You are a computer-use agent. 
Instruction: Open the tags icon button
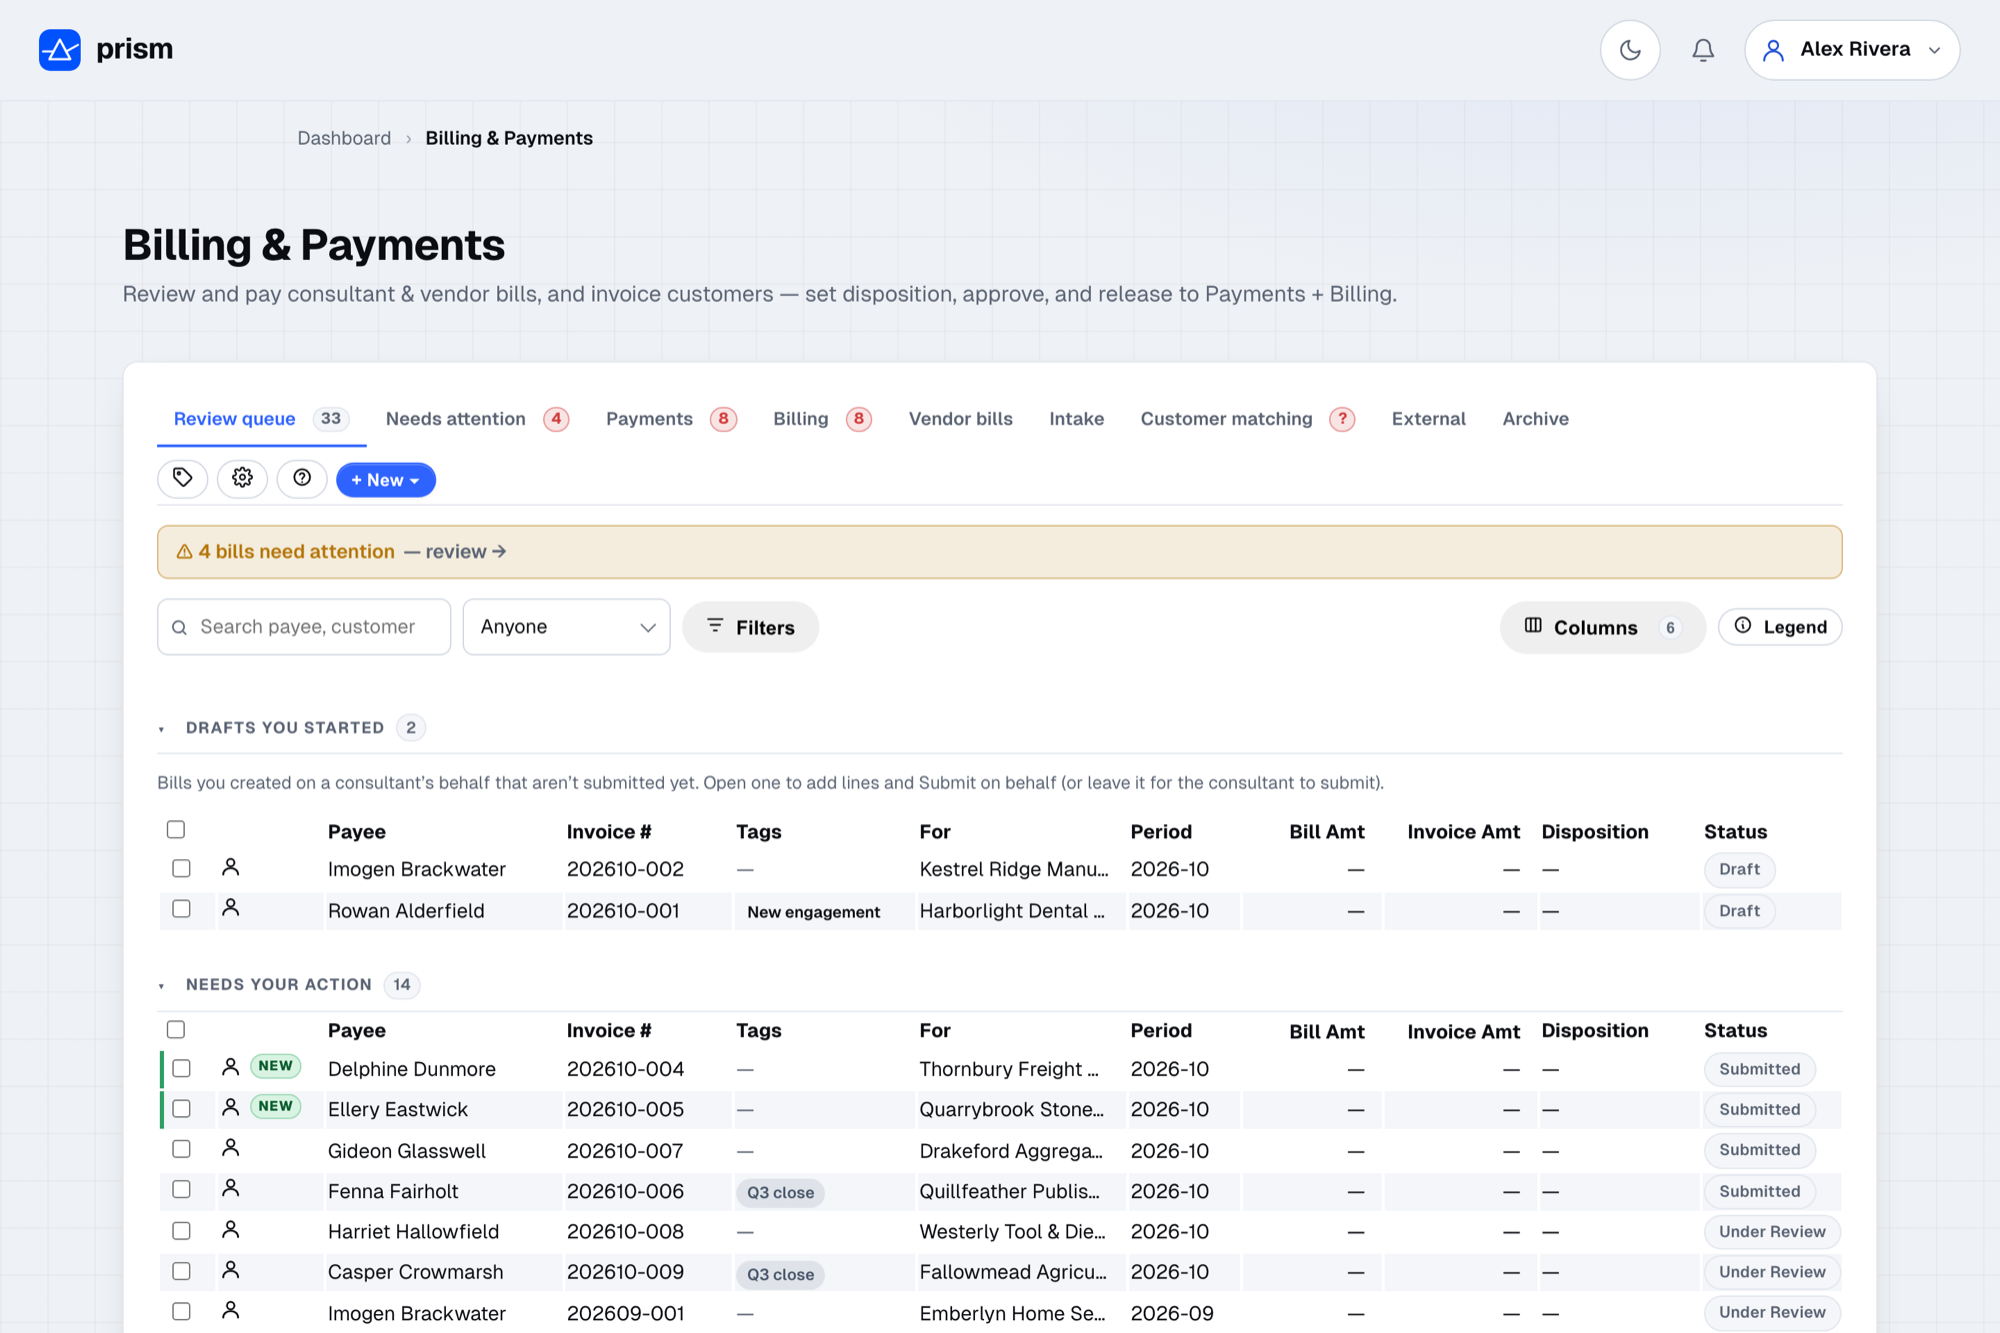(182, 479)
